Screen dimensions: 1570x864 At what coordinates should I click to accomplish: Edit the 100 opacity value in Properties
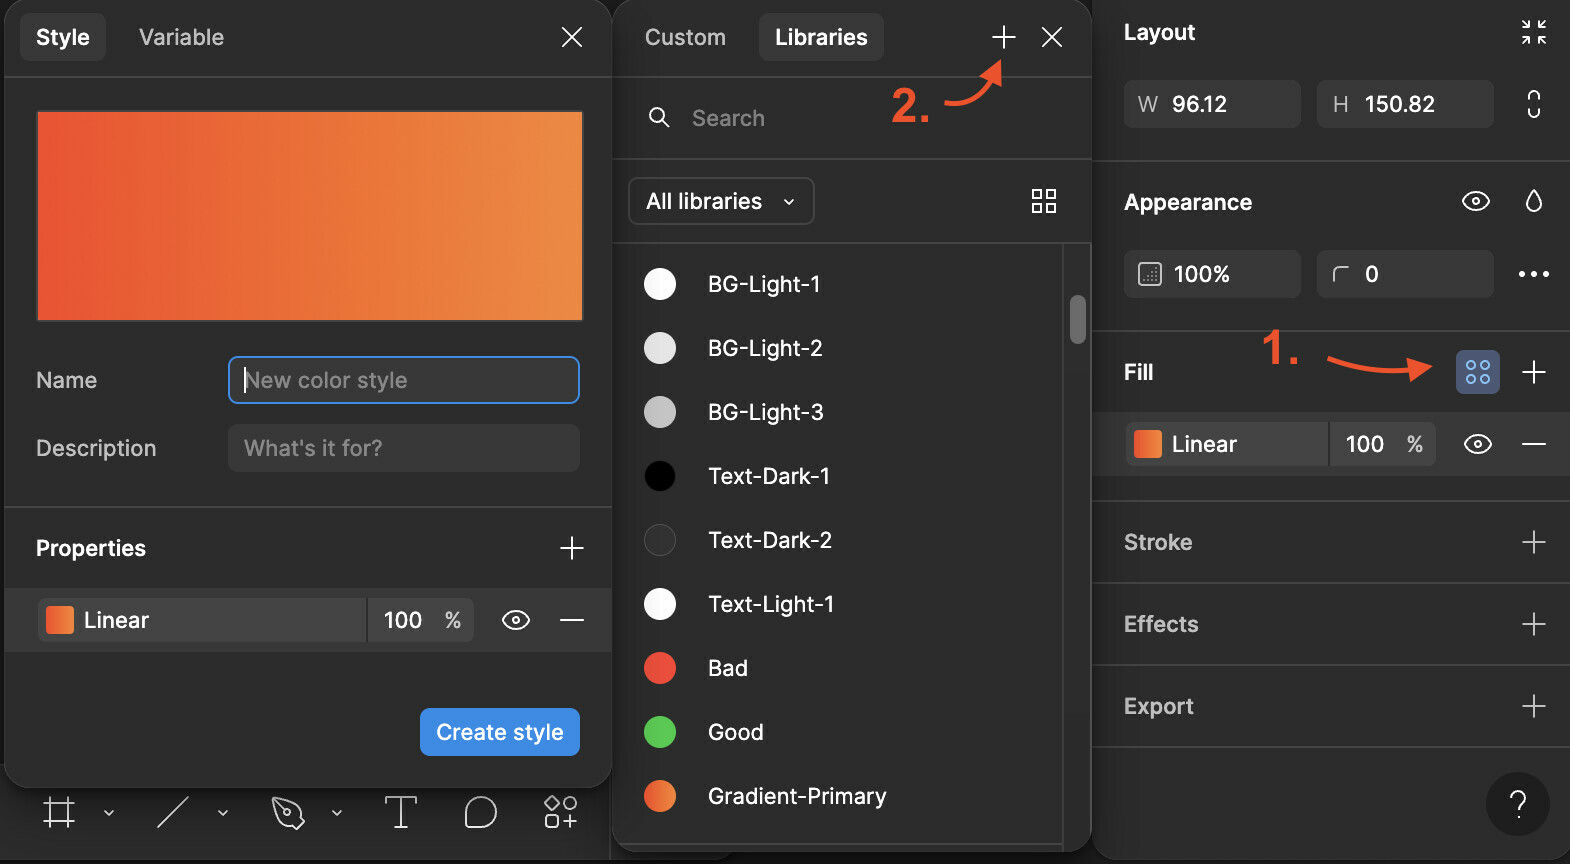pos(403,620)
